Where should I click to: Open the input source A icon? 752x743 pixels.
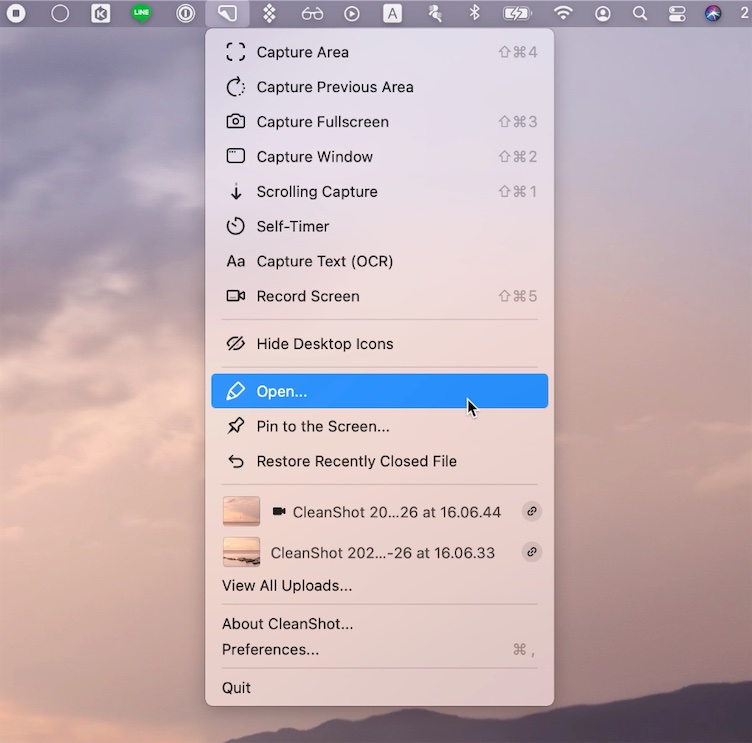392,13
